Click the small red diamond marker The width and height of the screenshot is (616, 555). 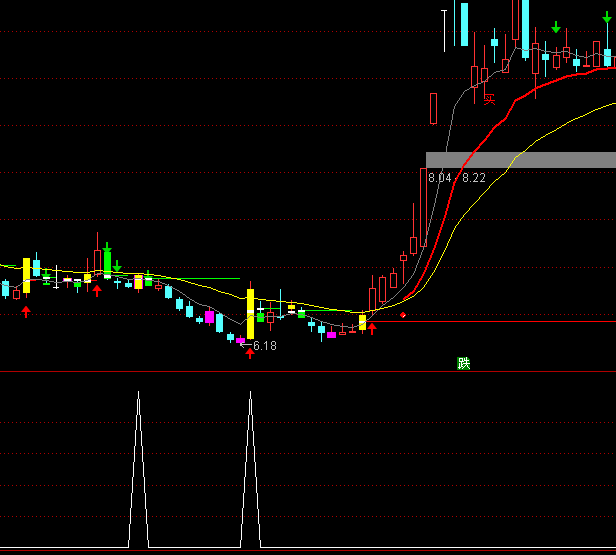click(403, 316)
